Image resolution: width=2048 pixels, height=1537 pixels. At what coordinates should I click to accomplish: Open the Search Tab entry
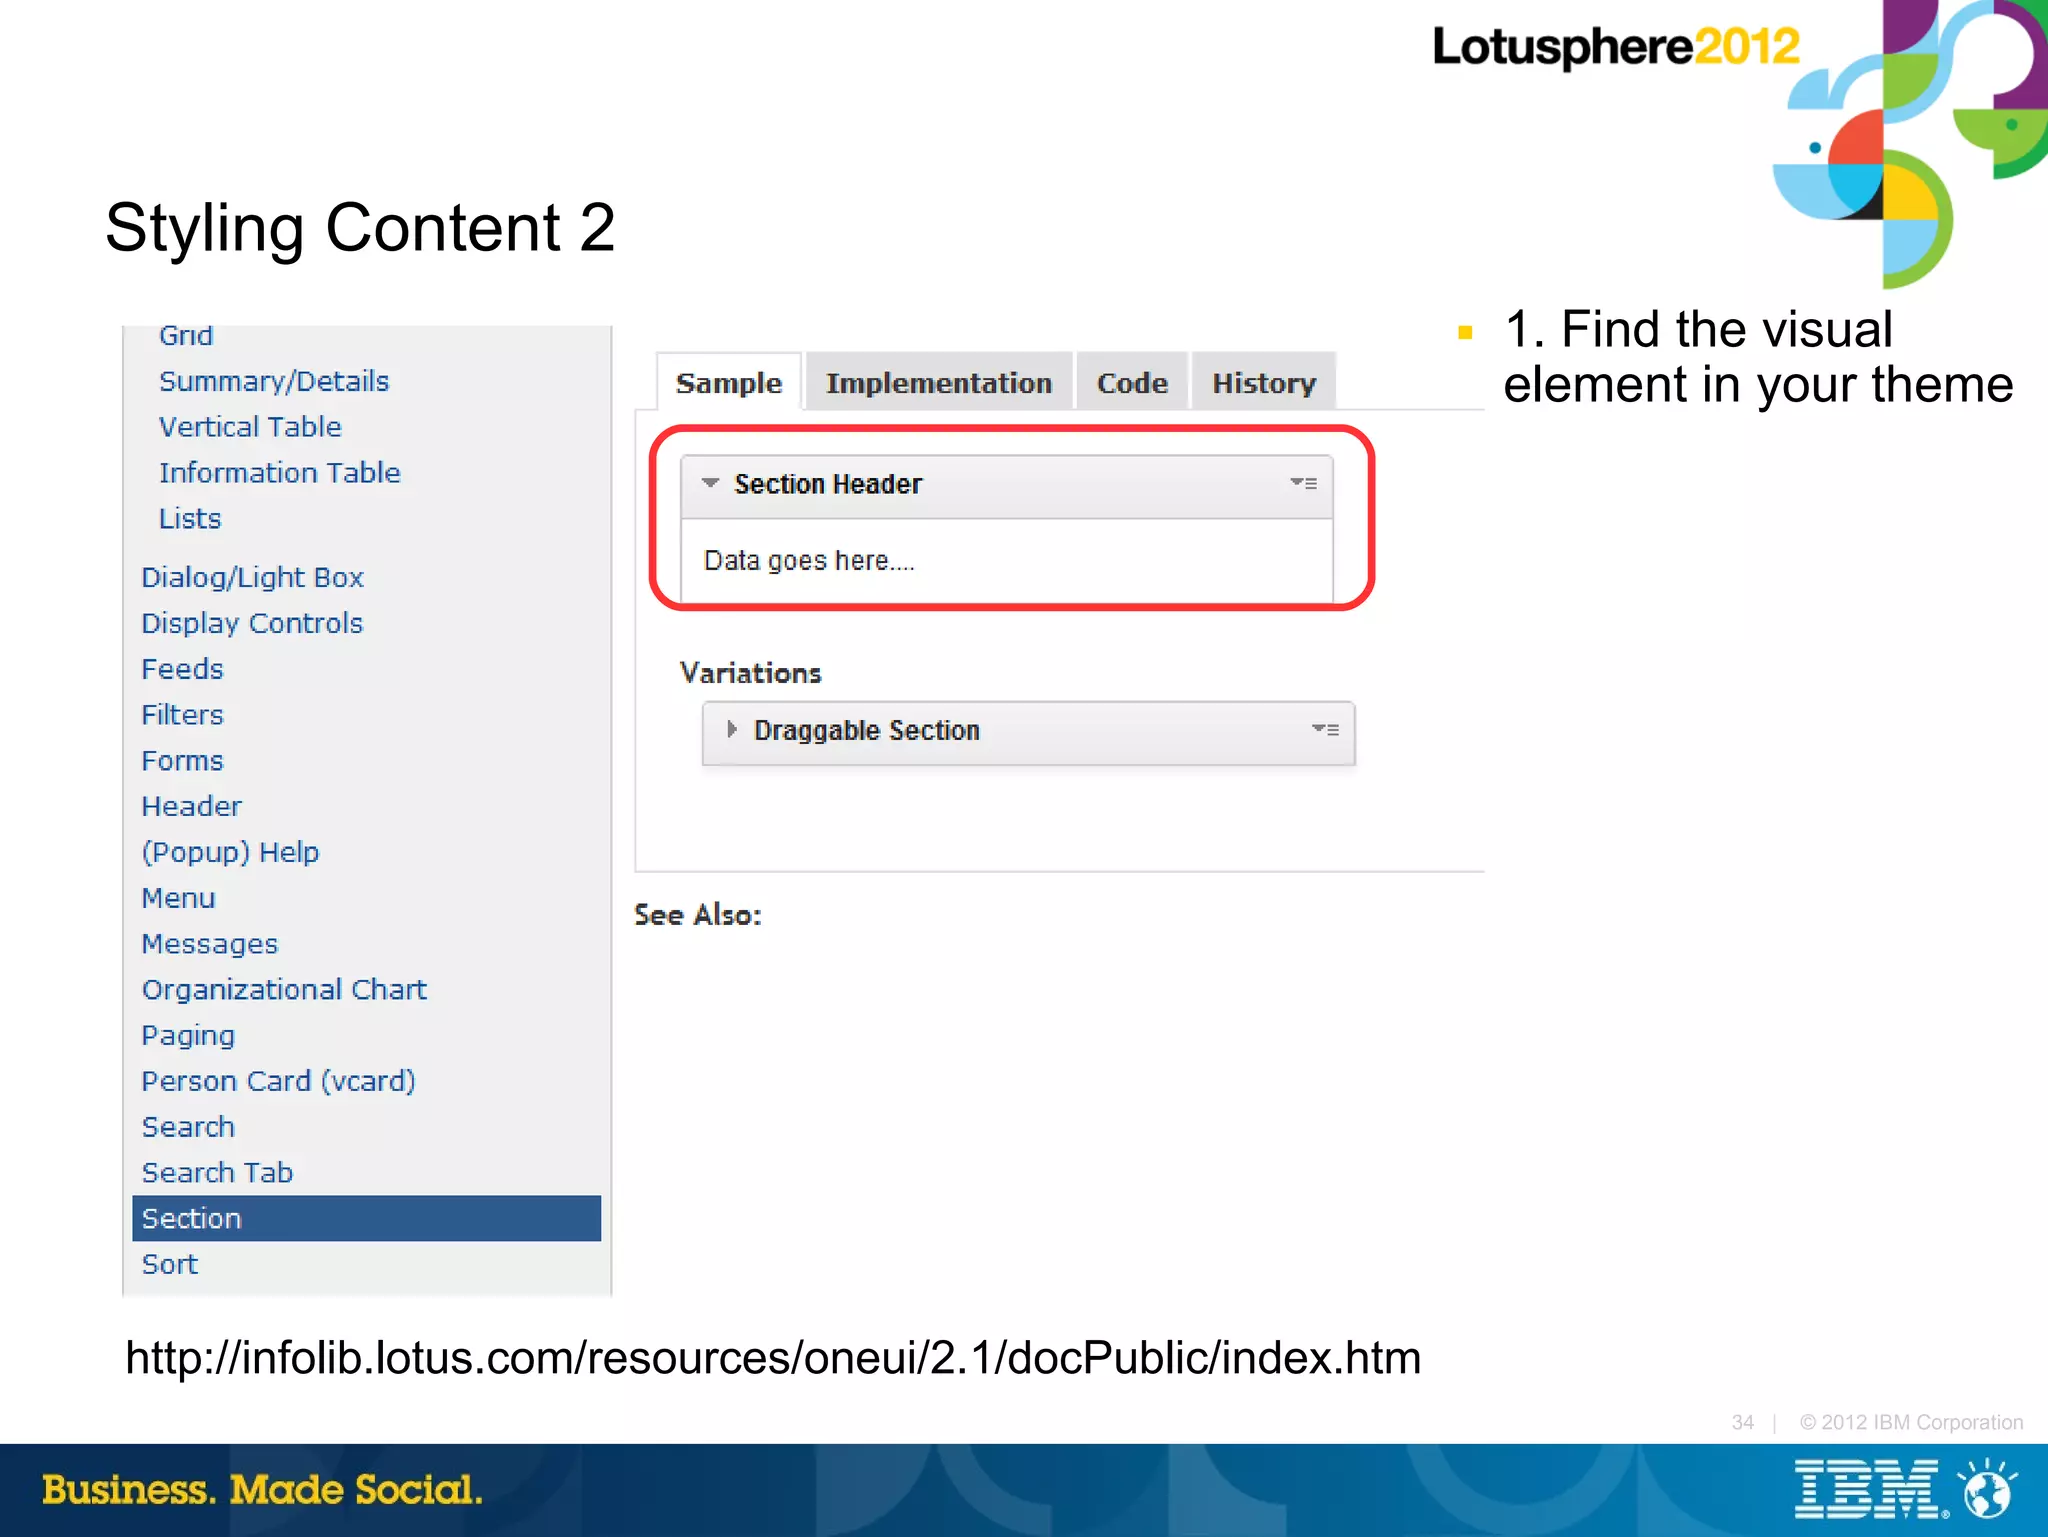pyautogui.click(x=217, y=1173)
